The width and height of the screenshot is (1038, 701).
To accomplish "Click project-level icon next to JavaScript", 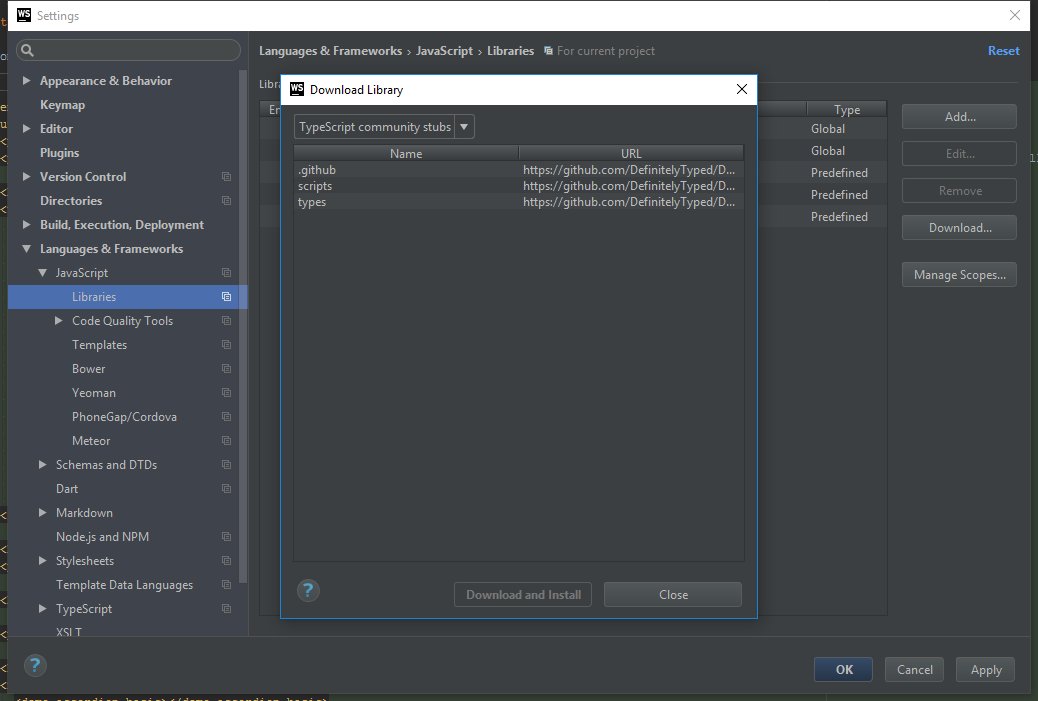I will pyautogui.click(x=226, y=273).
